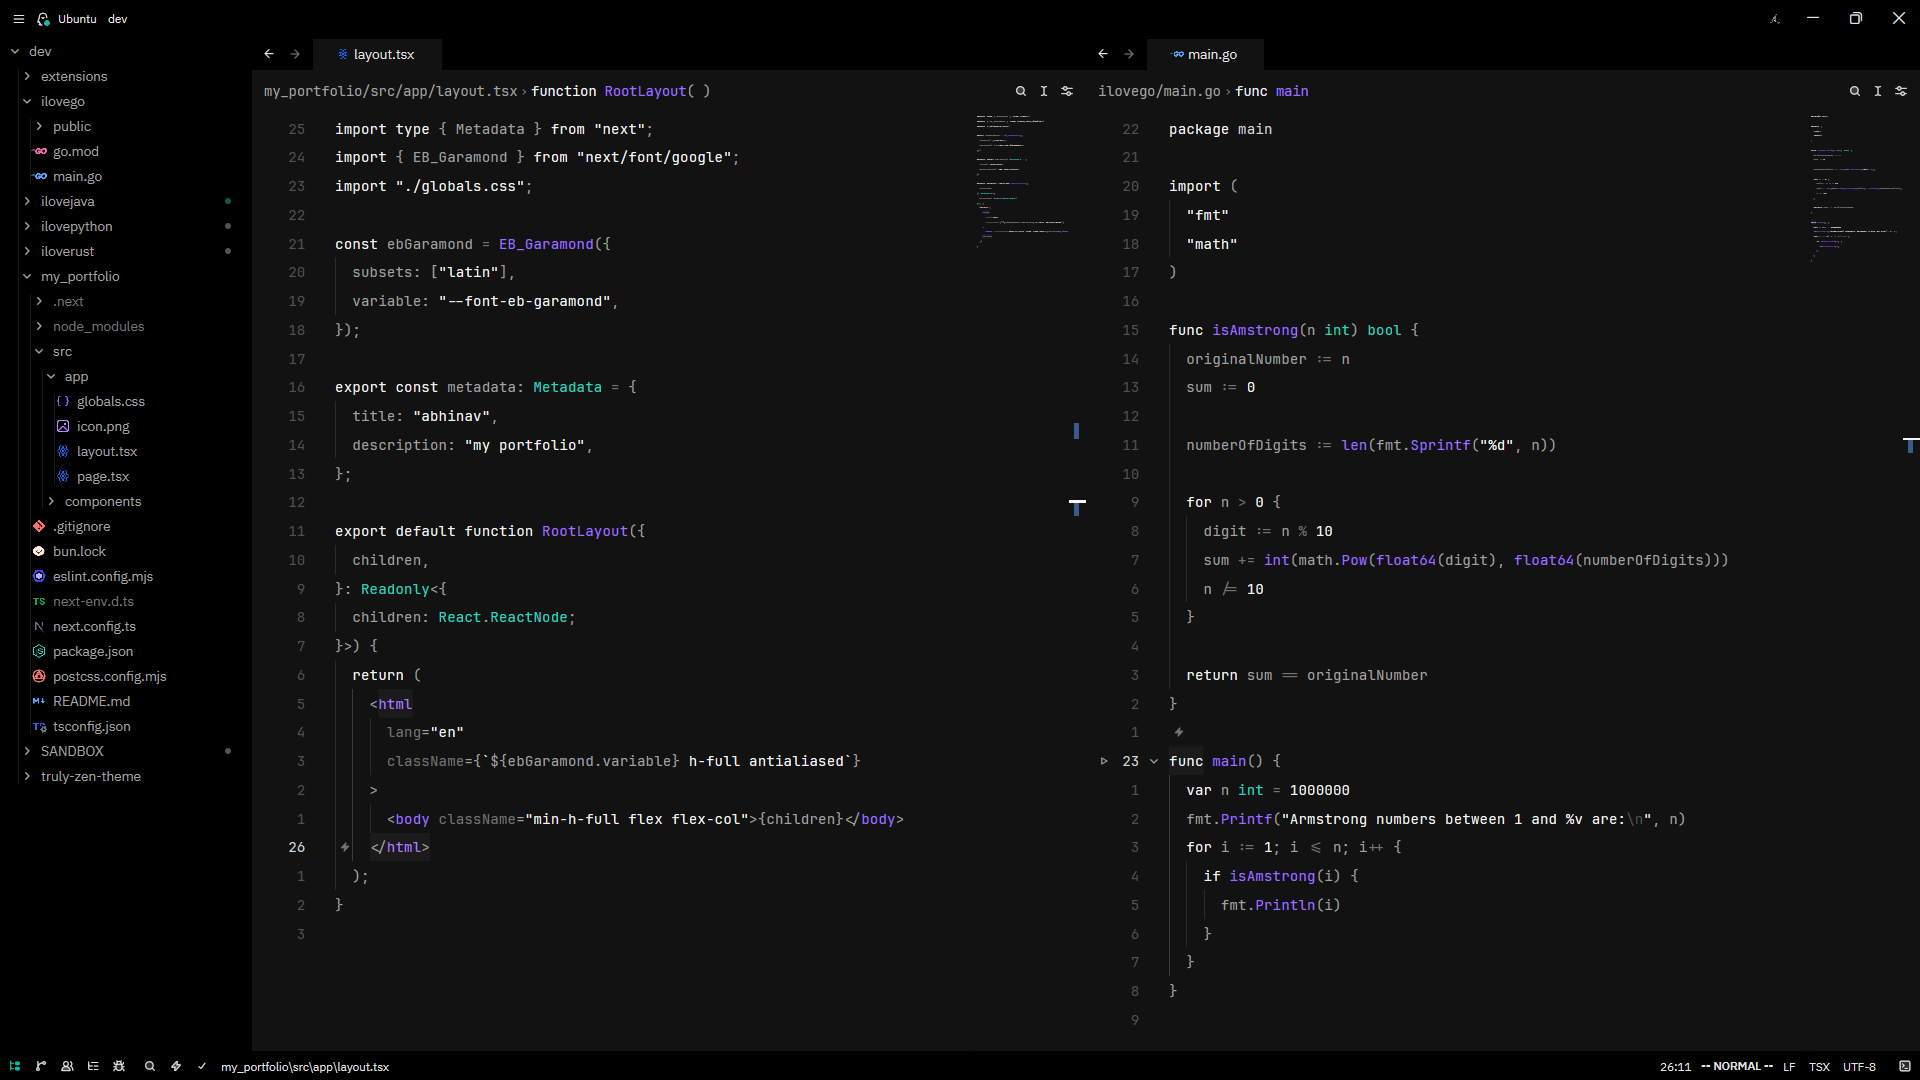Viewport: 1920px width, 1080px height.
Task: Open package.json in the project tree
Action: coord(93,652)
